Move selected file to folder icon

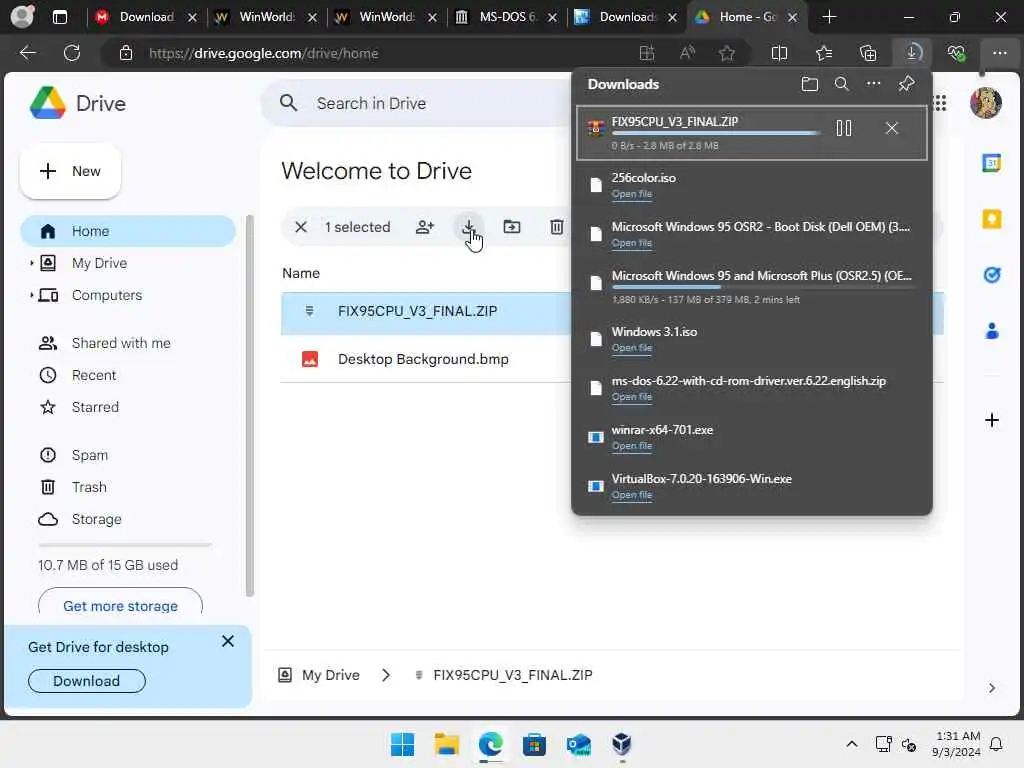[x=512, y=227]
